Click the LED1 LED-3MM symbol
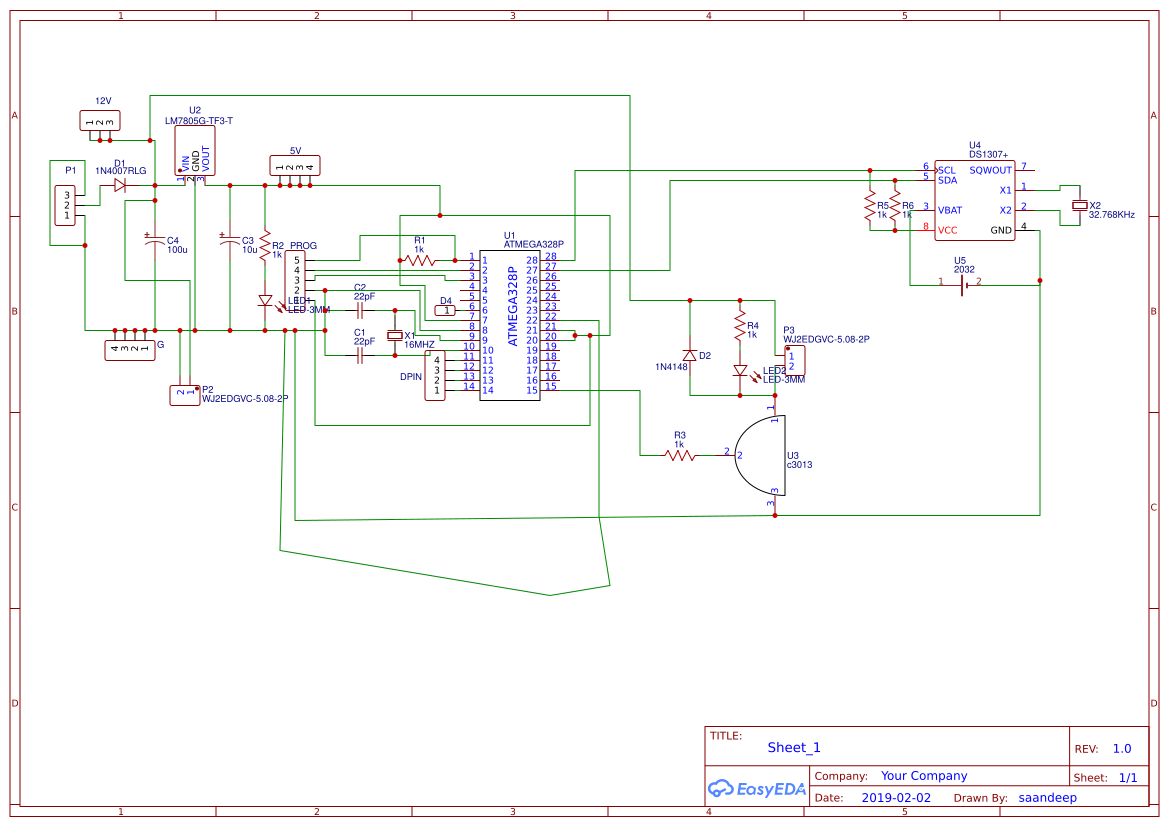Viewport: 1169px width, 827px height. [263, 300]
